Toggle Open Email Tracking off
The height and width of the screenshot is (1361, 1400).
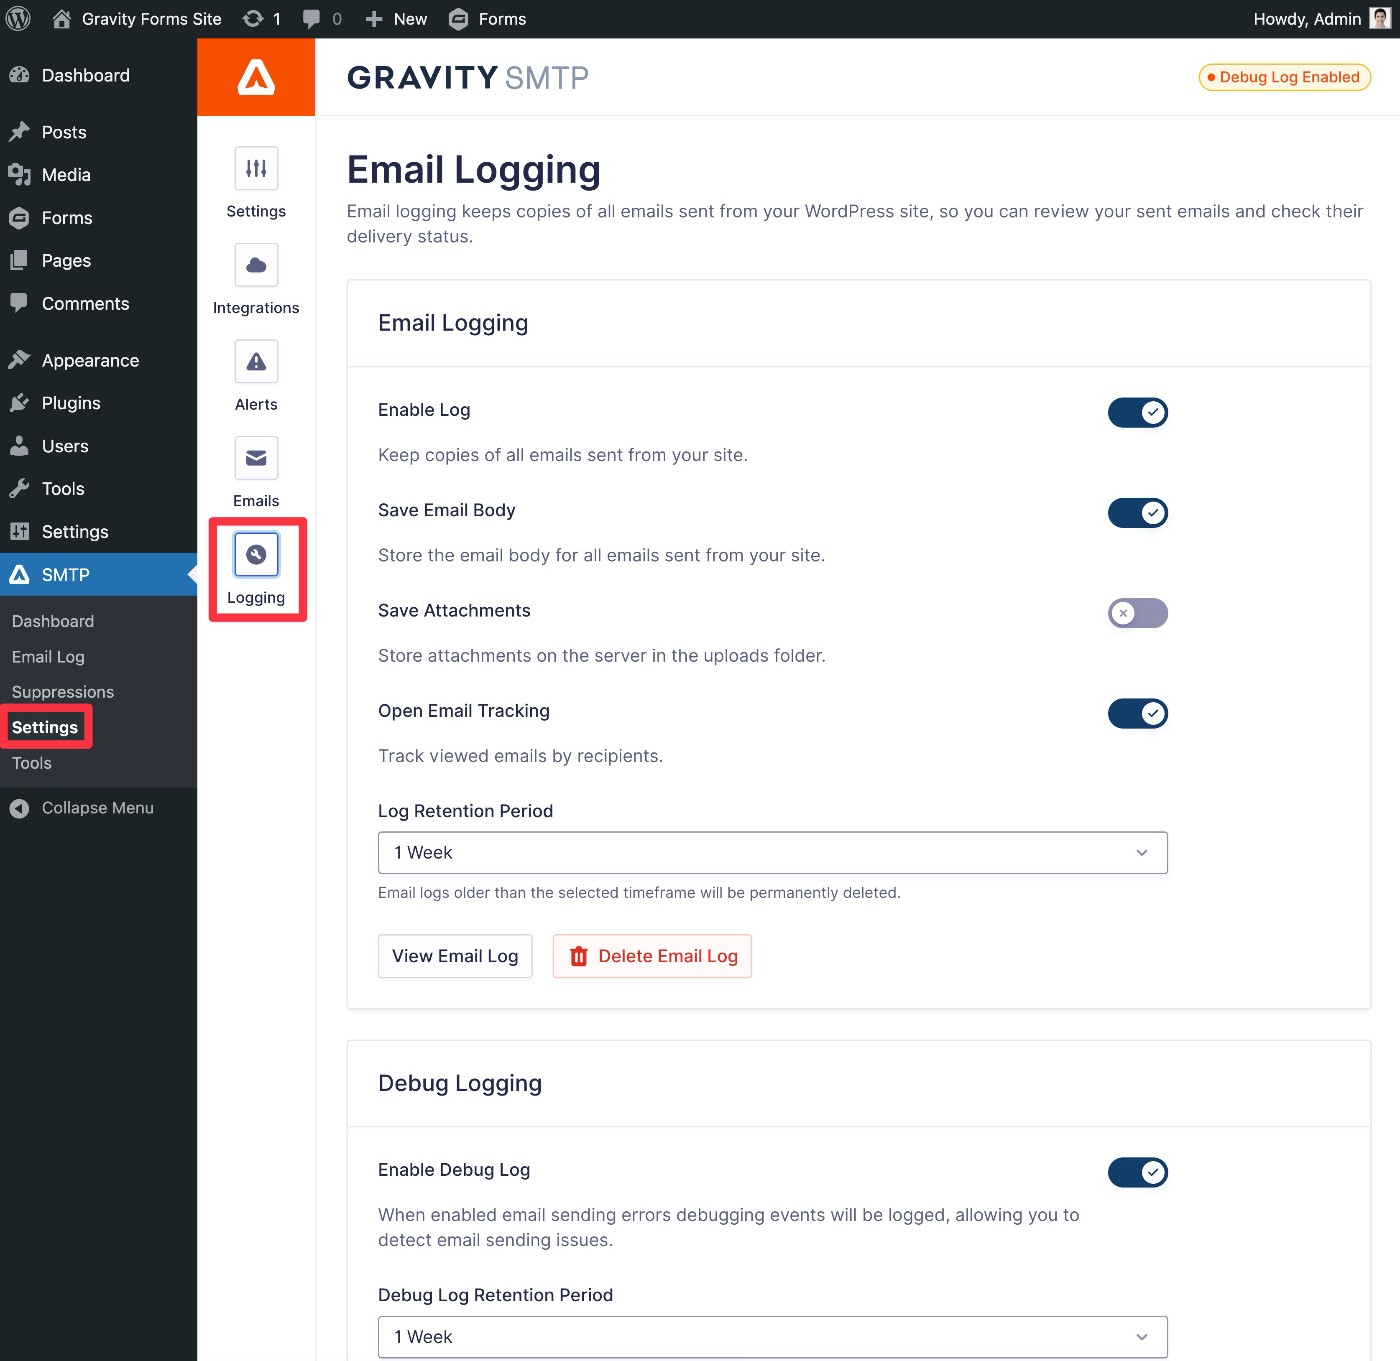(x=1137, y=713)
